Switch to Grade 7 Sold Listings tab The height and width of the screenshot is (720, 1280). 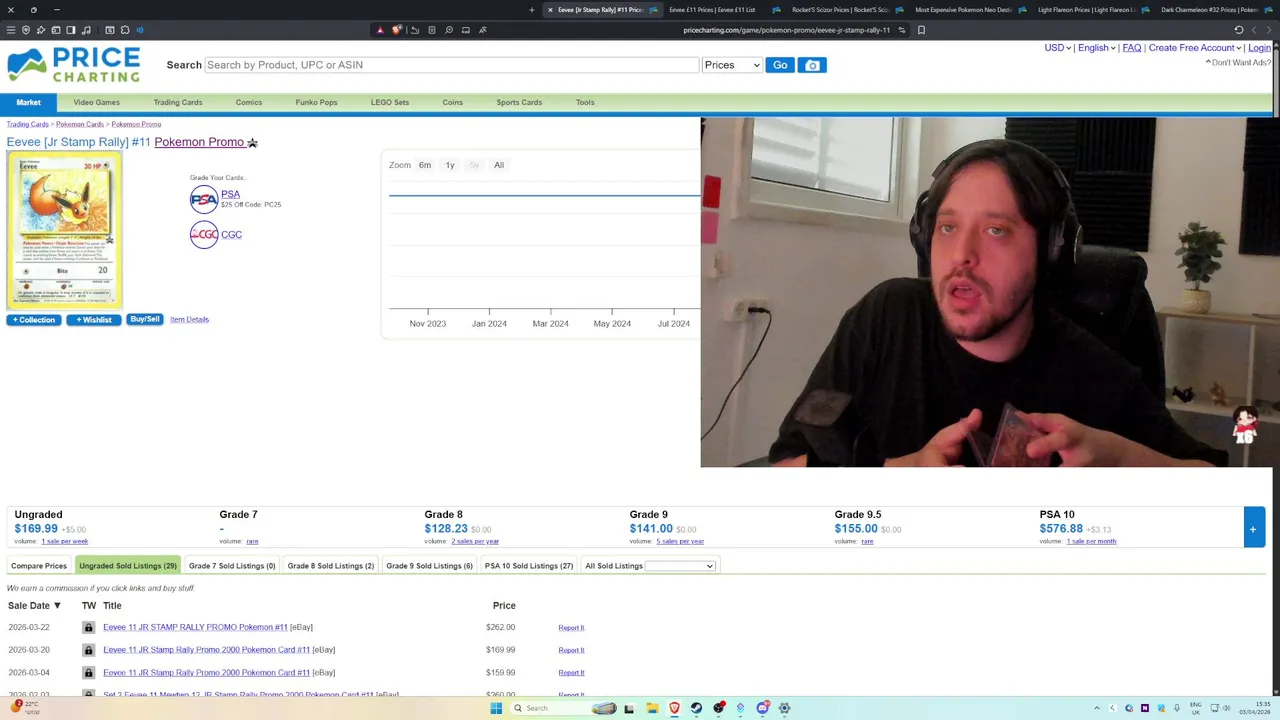232,566
